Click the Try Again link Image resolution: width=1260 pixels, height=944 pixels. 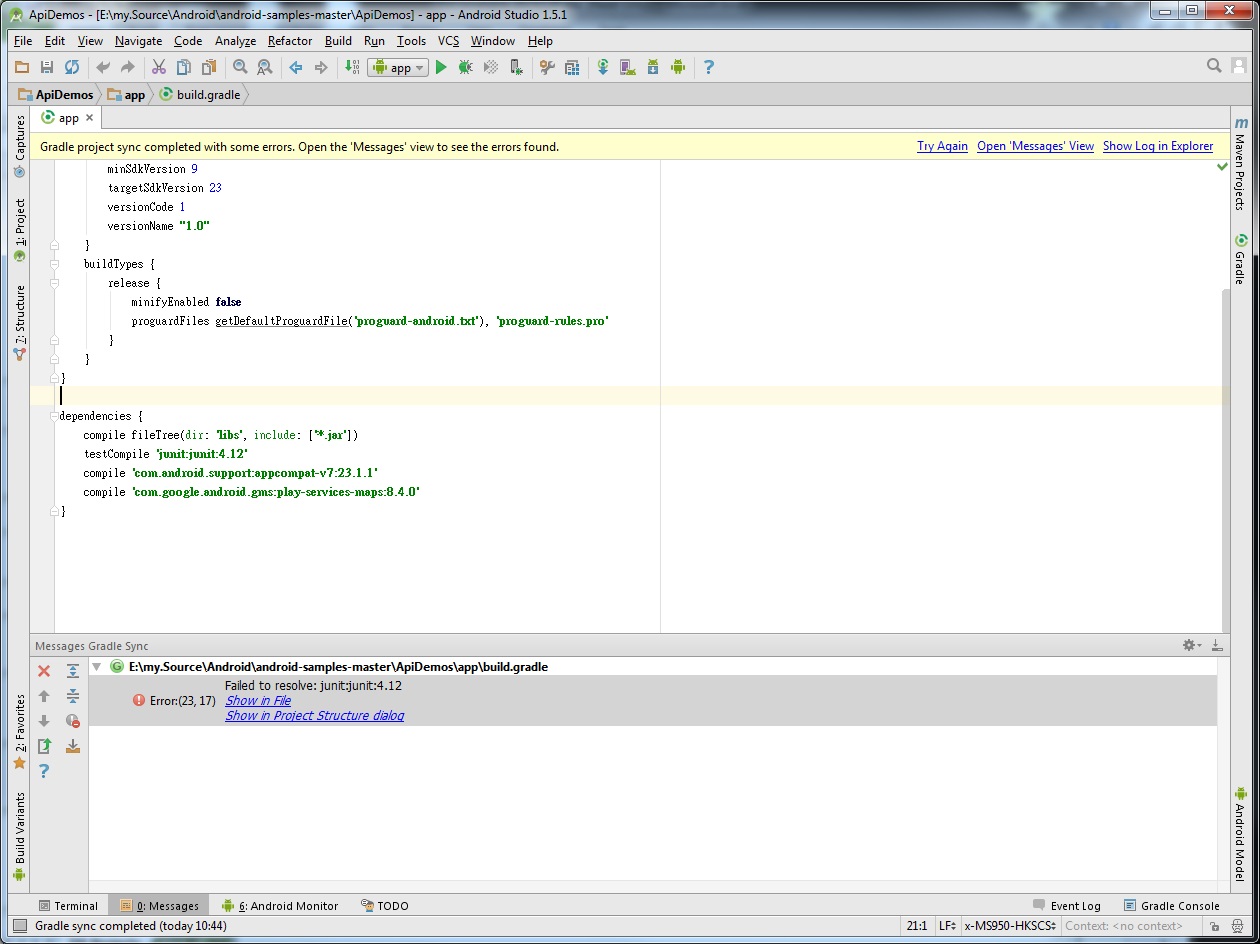point(942,146)
